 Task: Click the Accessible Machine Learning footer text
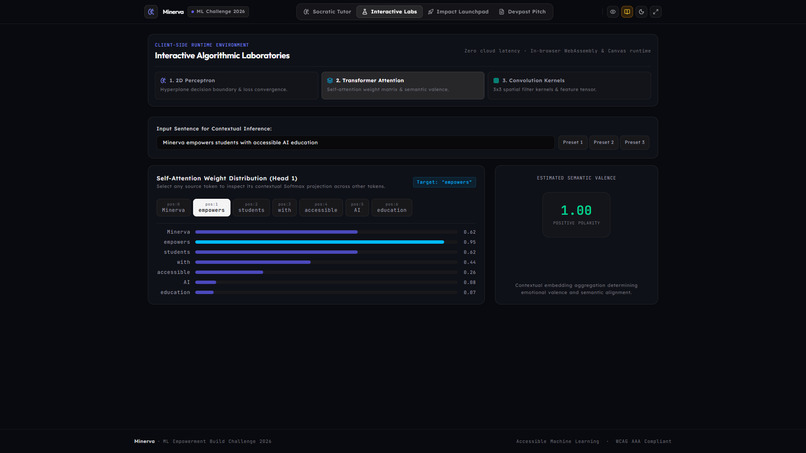[x=558, y=441]
